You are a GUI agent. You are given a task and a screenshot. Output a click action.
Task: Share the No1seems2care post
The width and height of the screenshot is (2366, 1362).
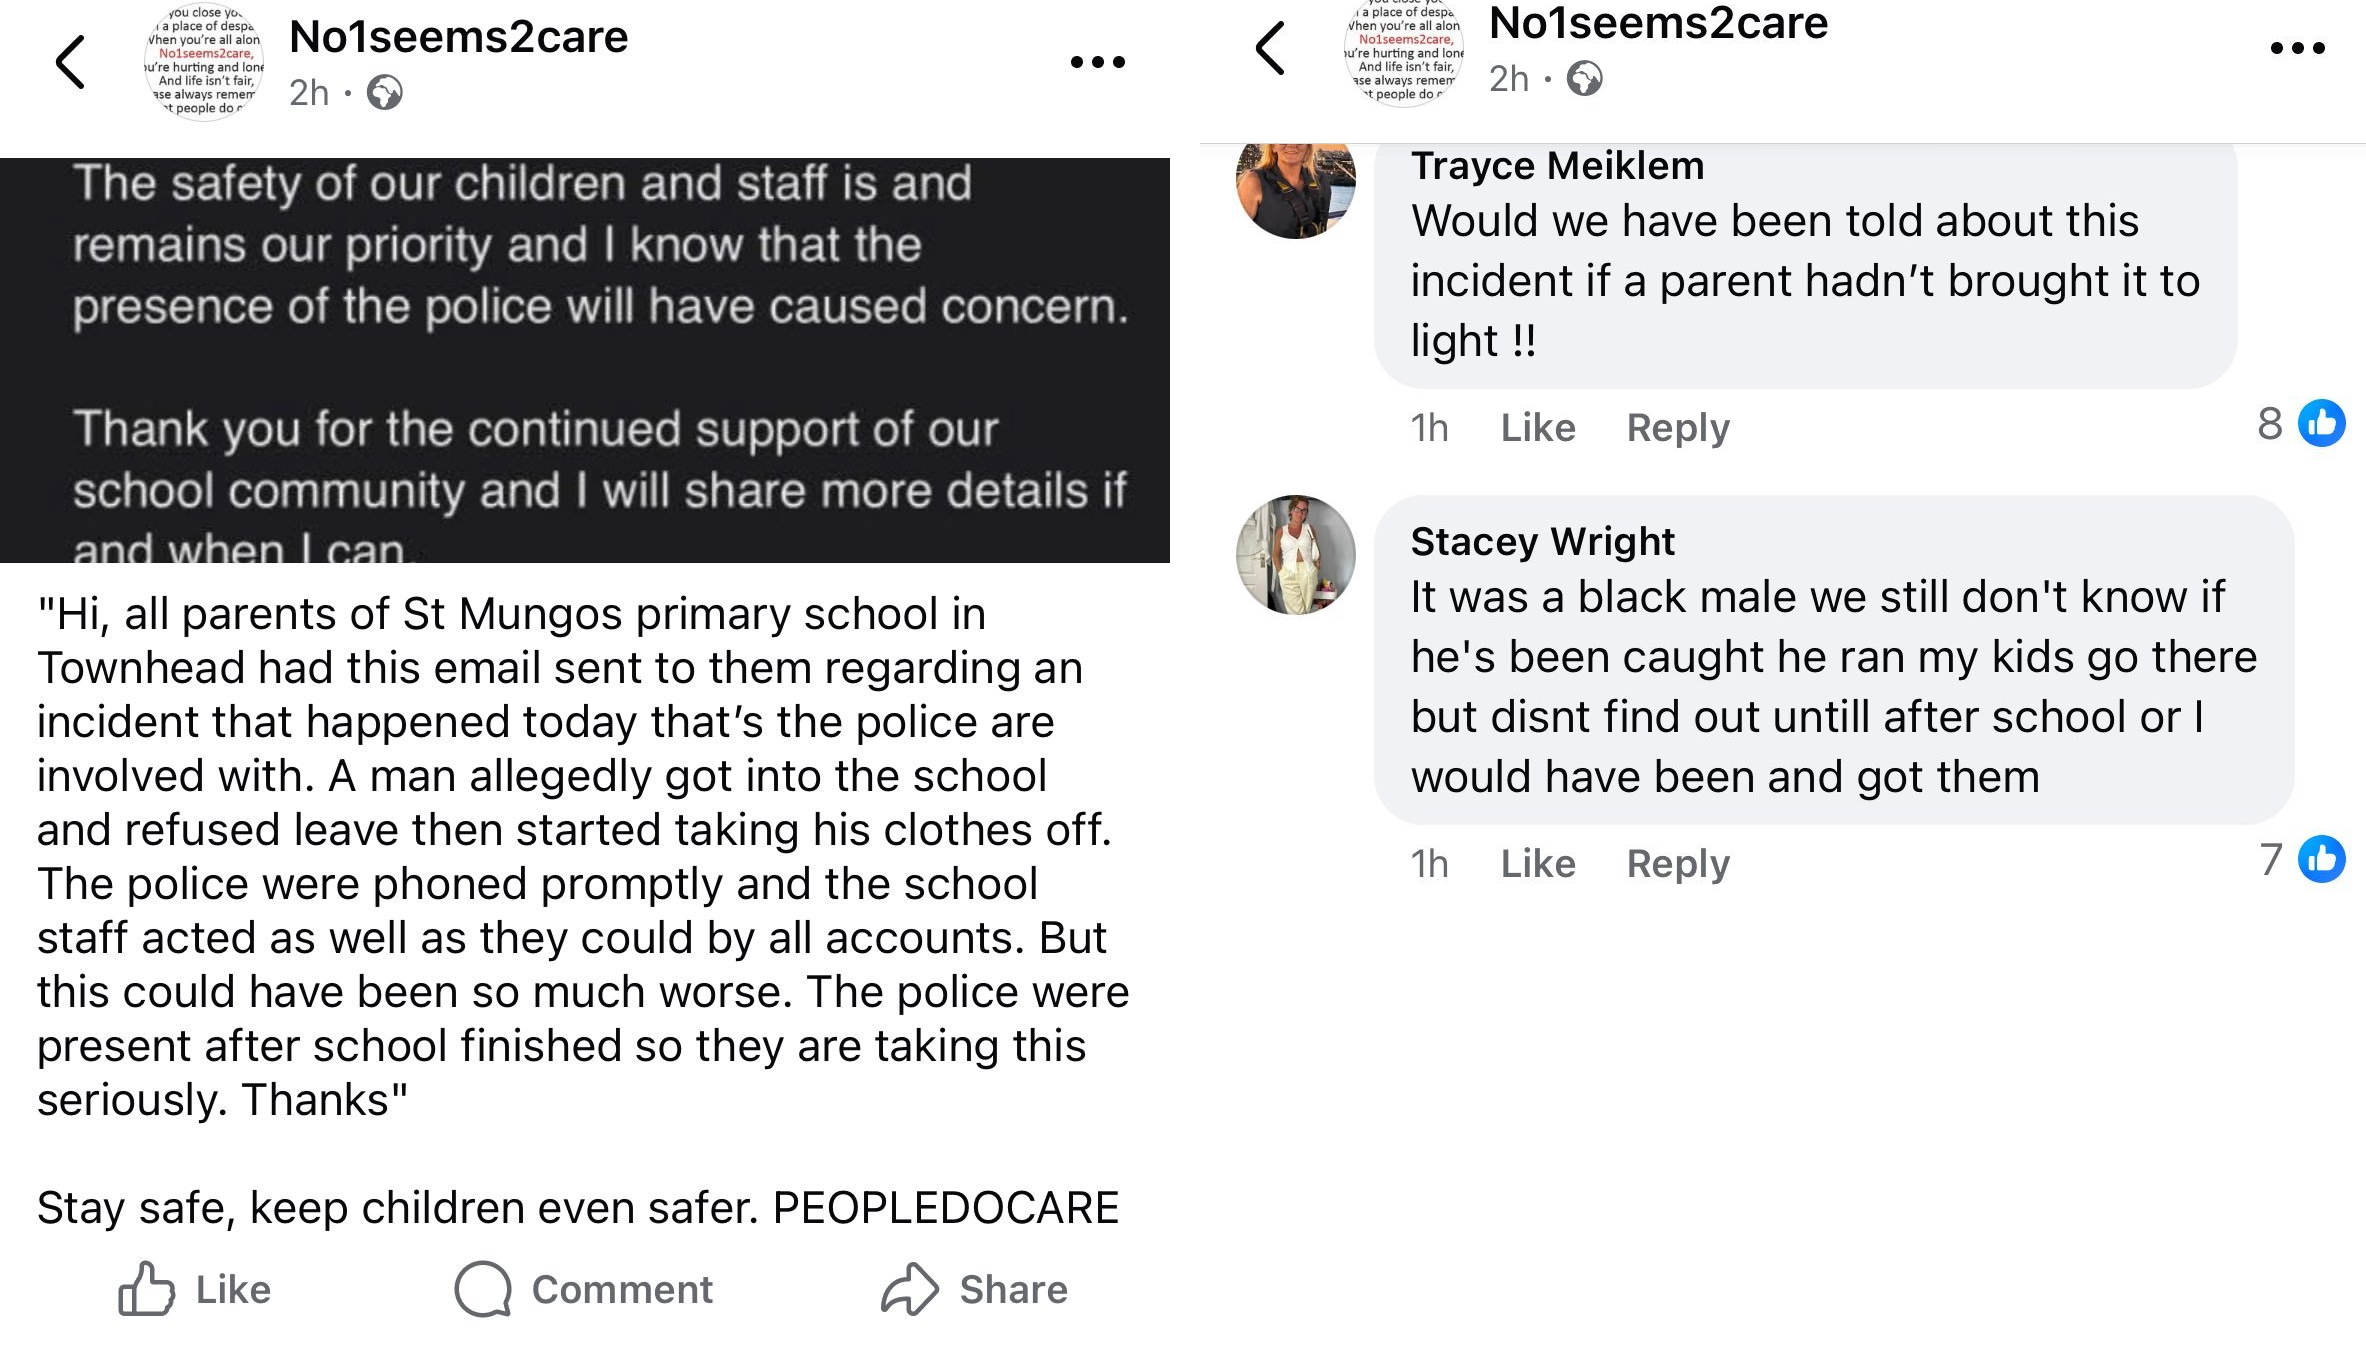click(x=975, y=1289)
